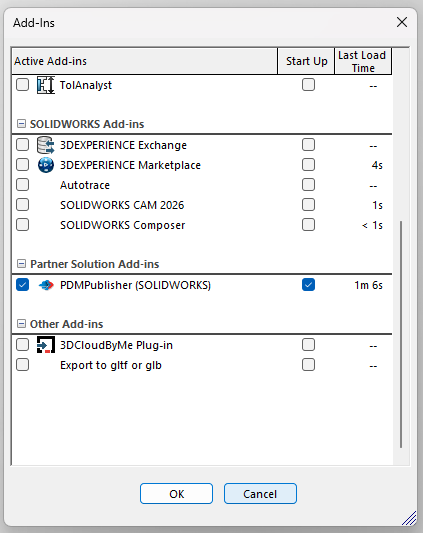Check Start Up for 3DCloudByMe Plug-in
This screenshot has height=533, width=423.
tap(308, 345)
